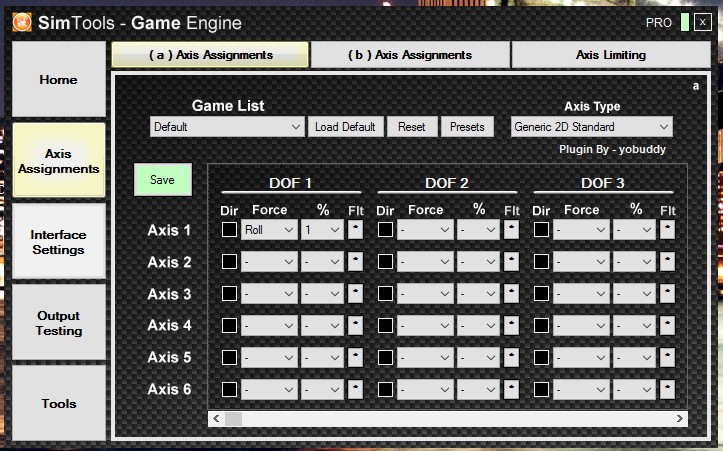Click the Flt filter button for Axis 1 DOF 1
Image resolution: width=723 pixels, height=451 pixels.
pos(355,230)
